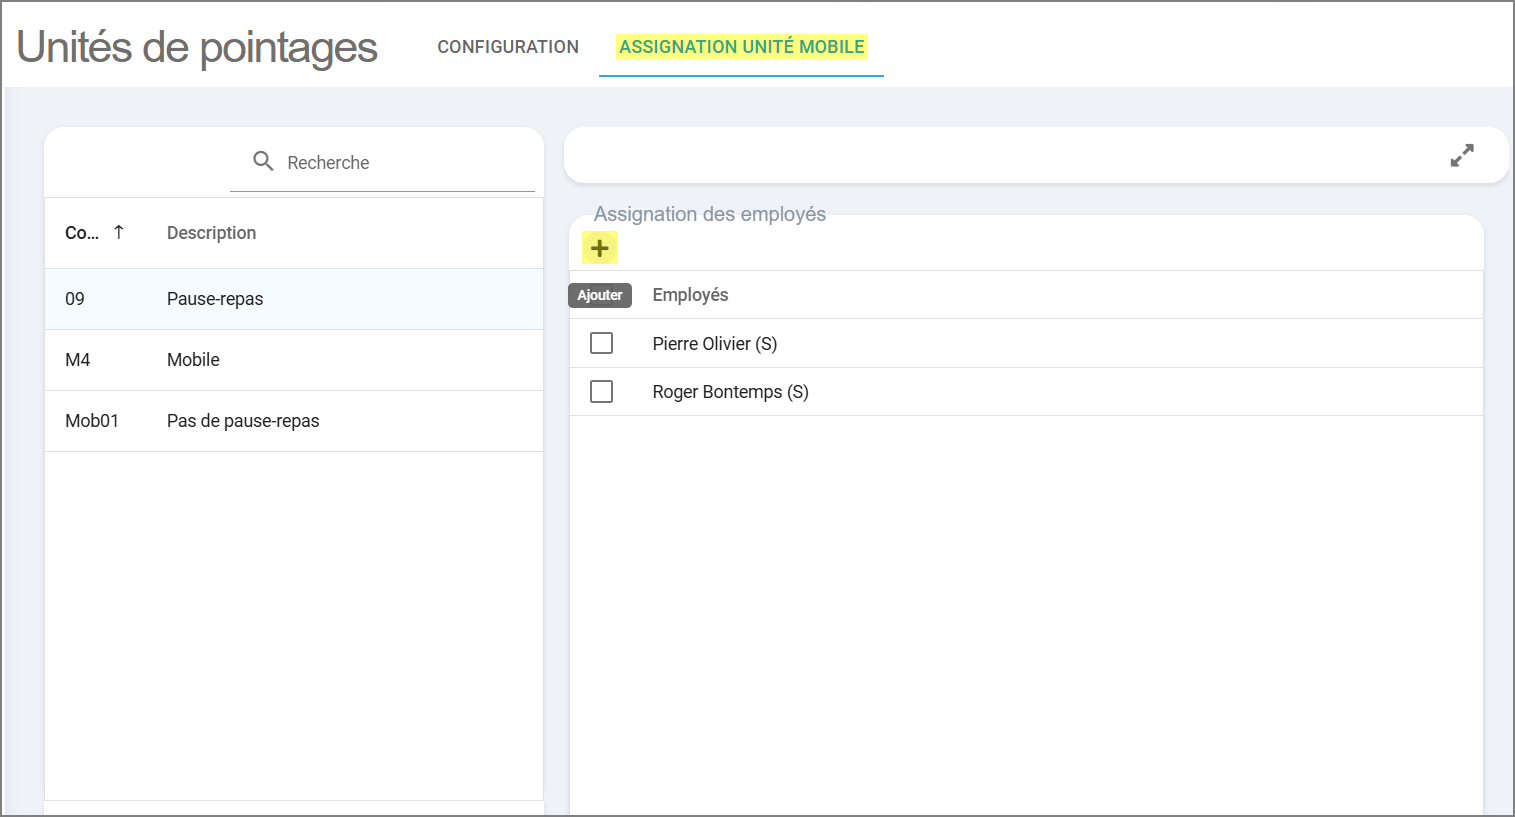Viewport: 1515px width, 817px height.
Task: Click the Pierre Olivier (S) employee name
Action: coord(714,344)
